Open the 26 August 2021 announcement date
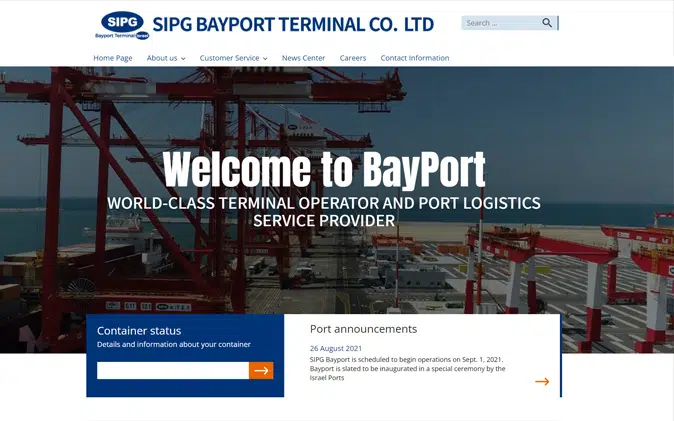 (x=336, y=348)
